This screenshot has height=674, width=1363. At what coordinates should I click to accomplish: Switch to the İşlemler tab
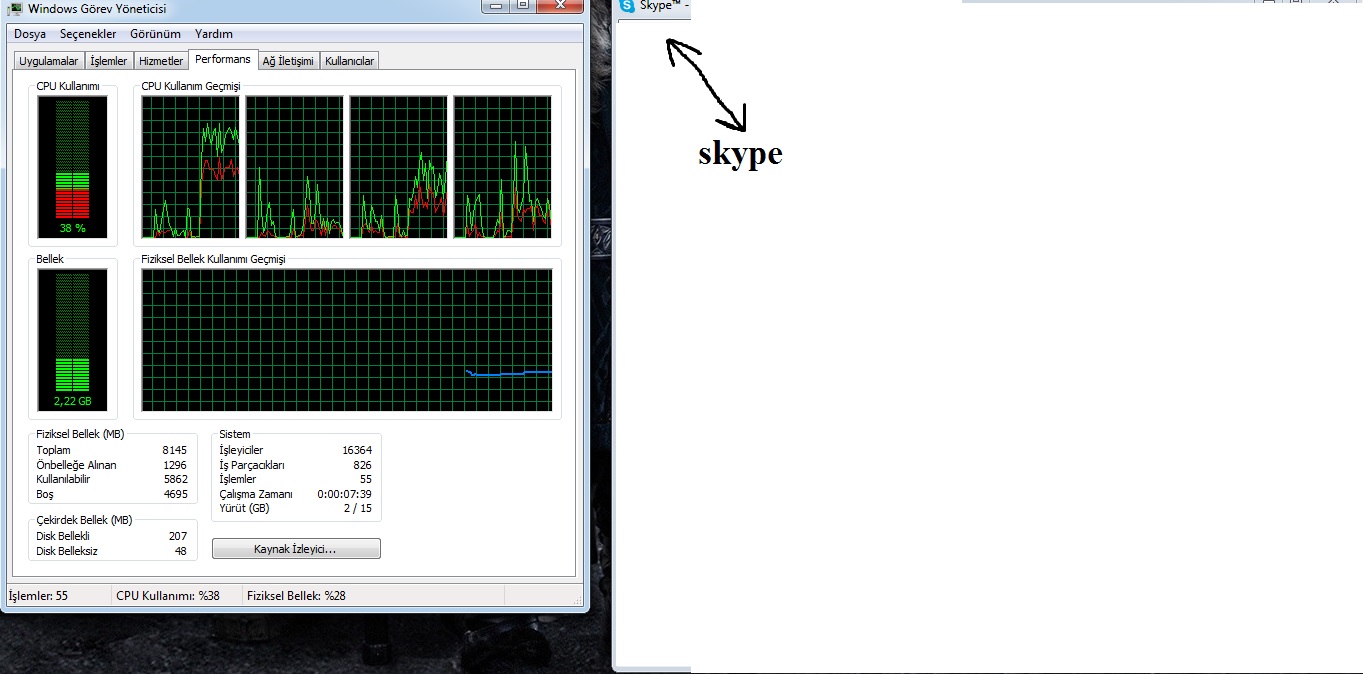click(109, 61)
